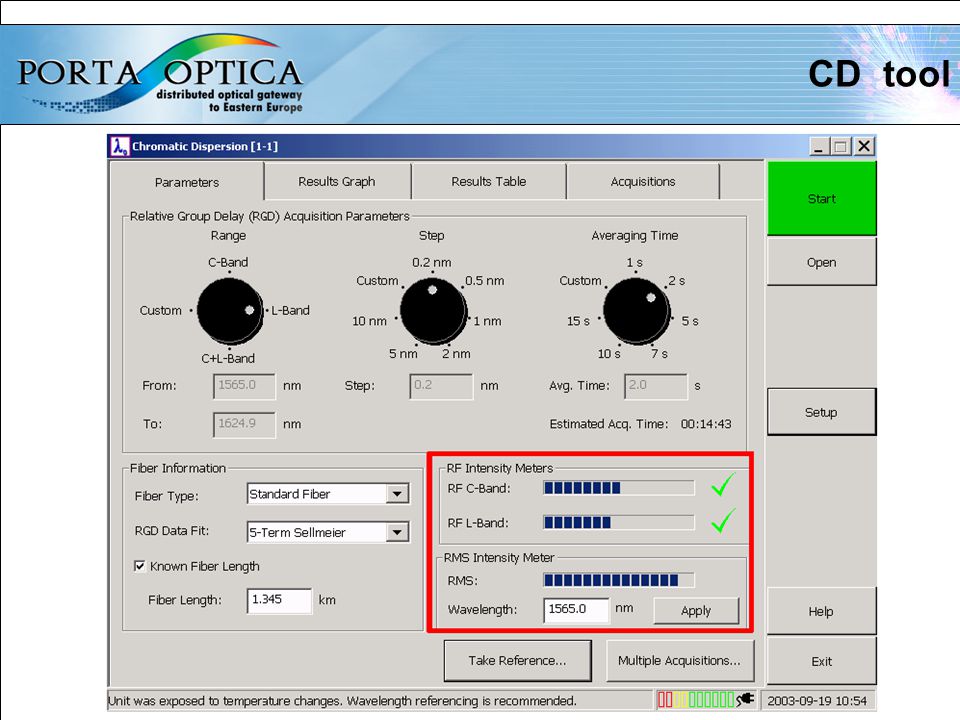Click the Take Reference... button

click(517, 661)
